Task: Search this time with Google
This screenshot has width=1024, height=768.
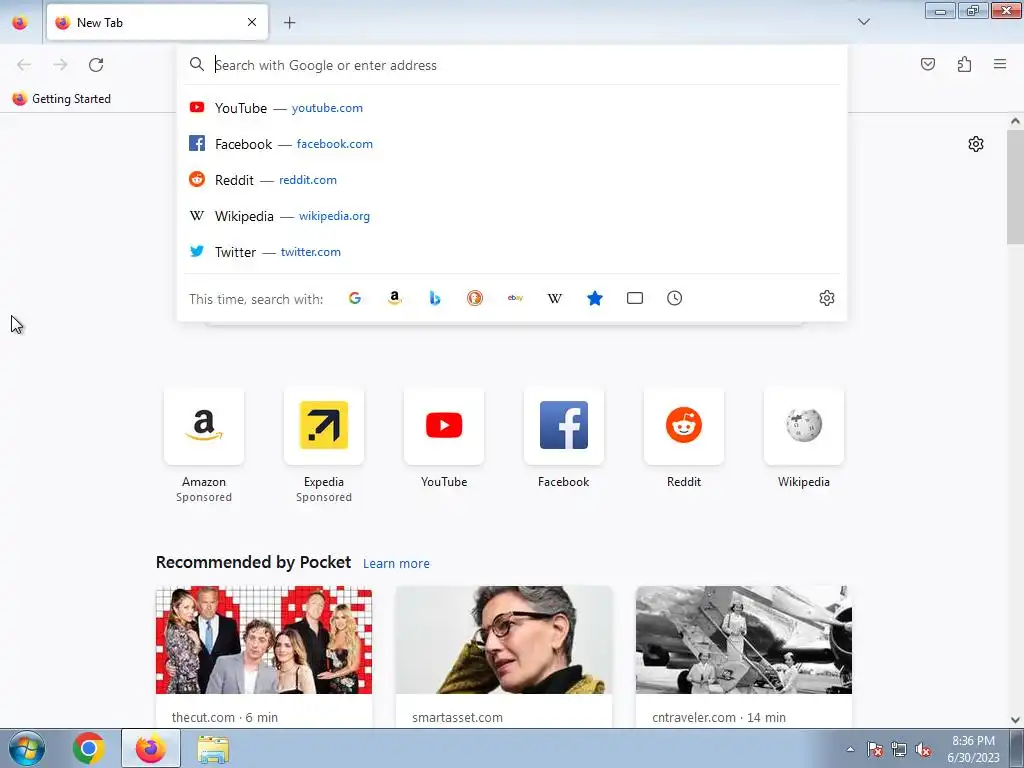Action: point(355,298)
